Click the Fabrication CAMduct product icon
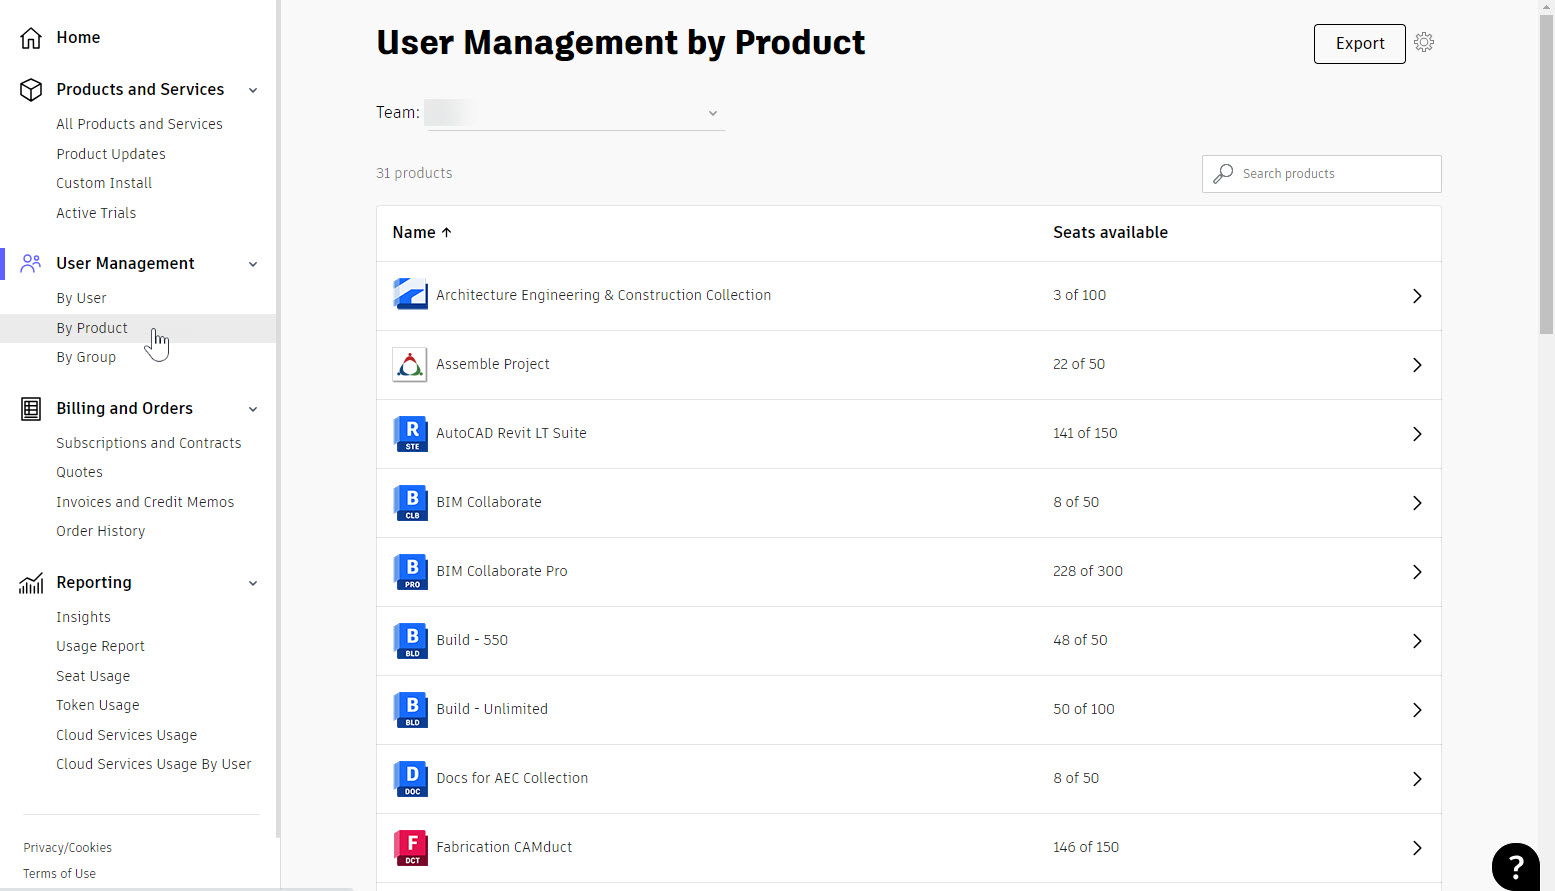 point(410,847)
